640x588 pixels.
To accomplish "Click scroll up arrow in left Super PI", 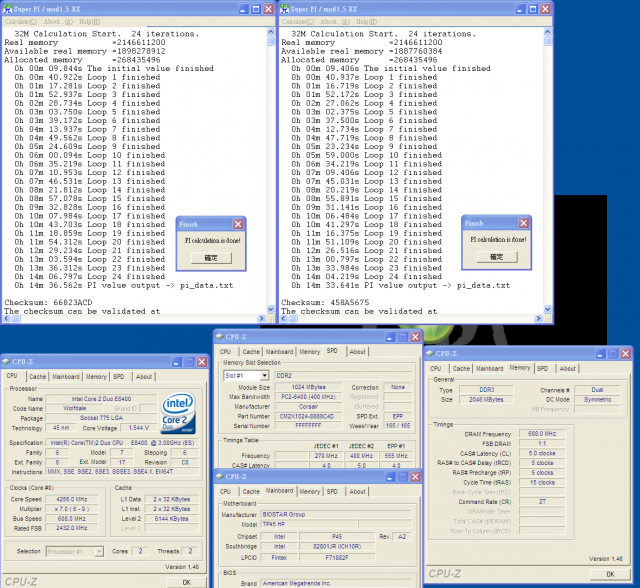I will [x=271, y=32].
